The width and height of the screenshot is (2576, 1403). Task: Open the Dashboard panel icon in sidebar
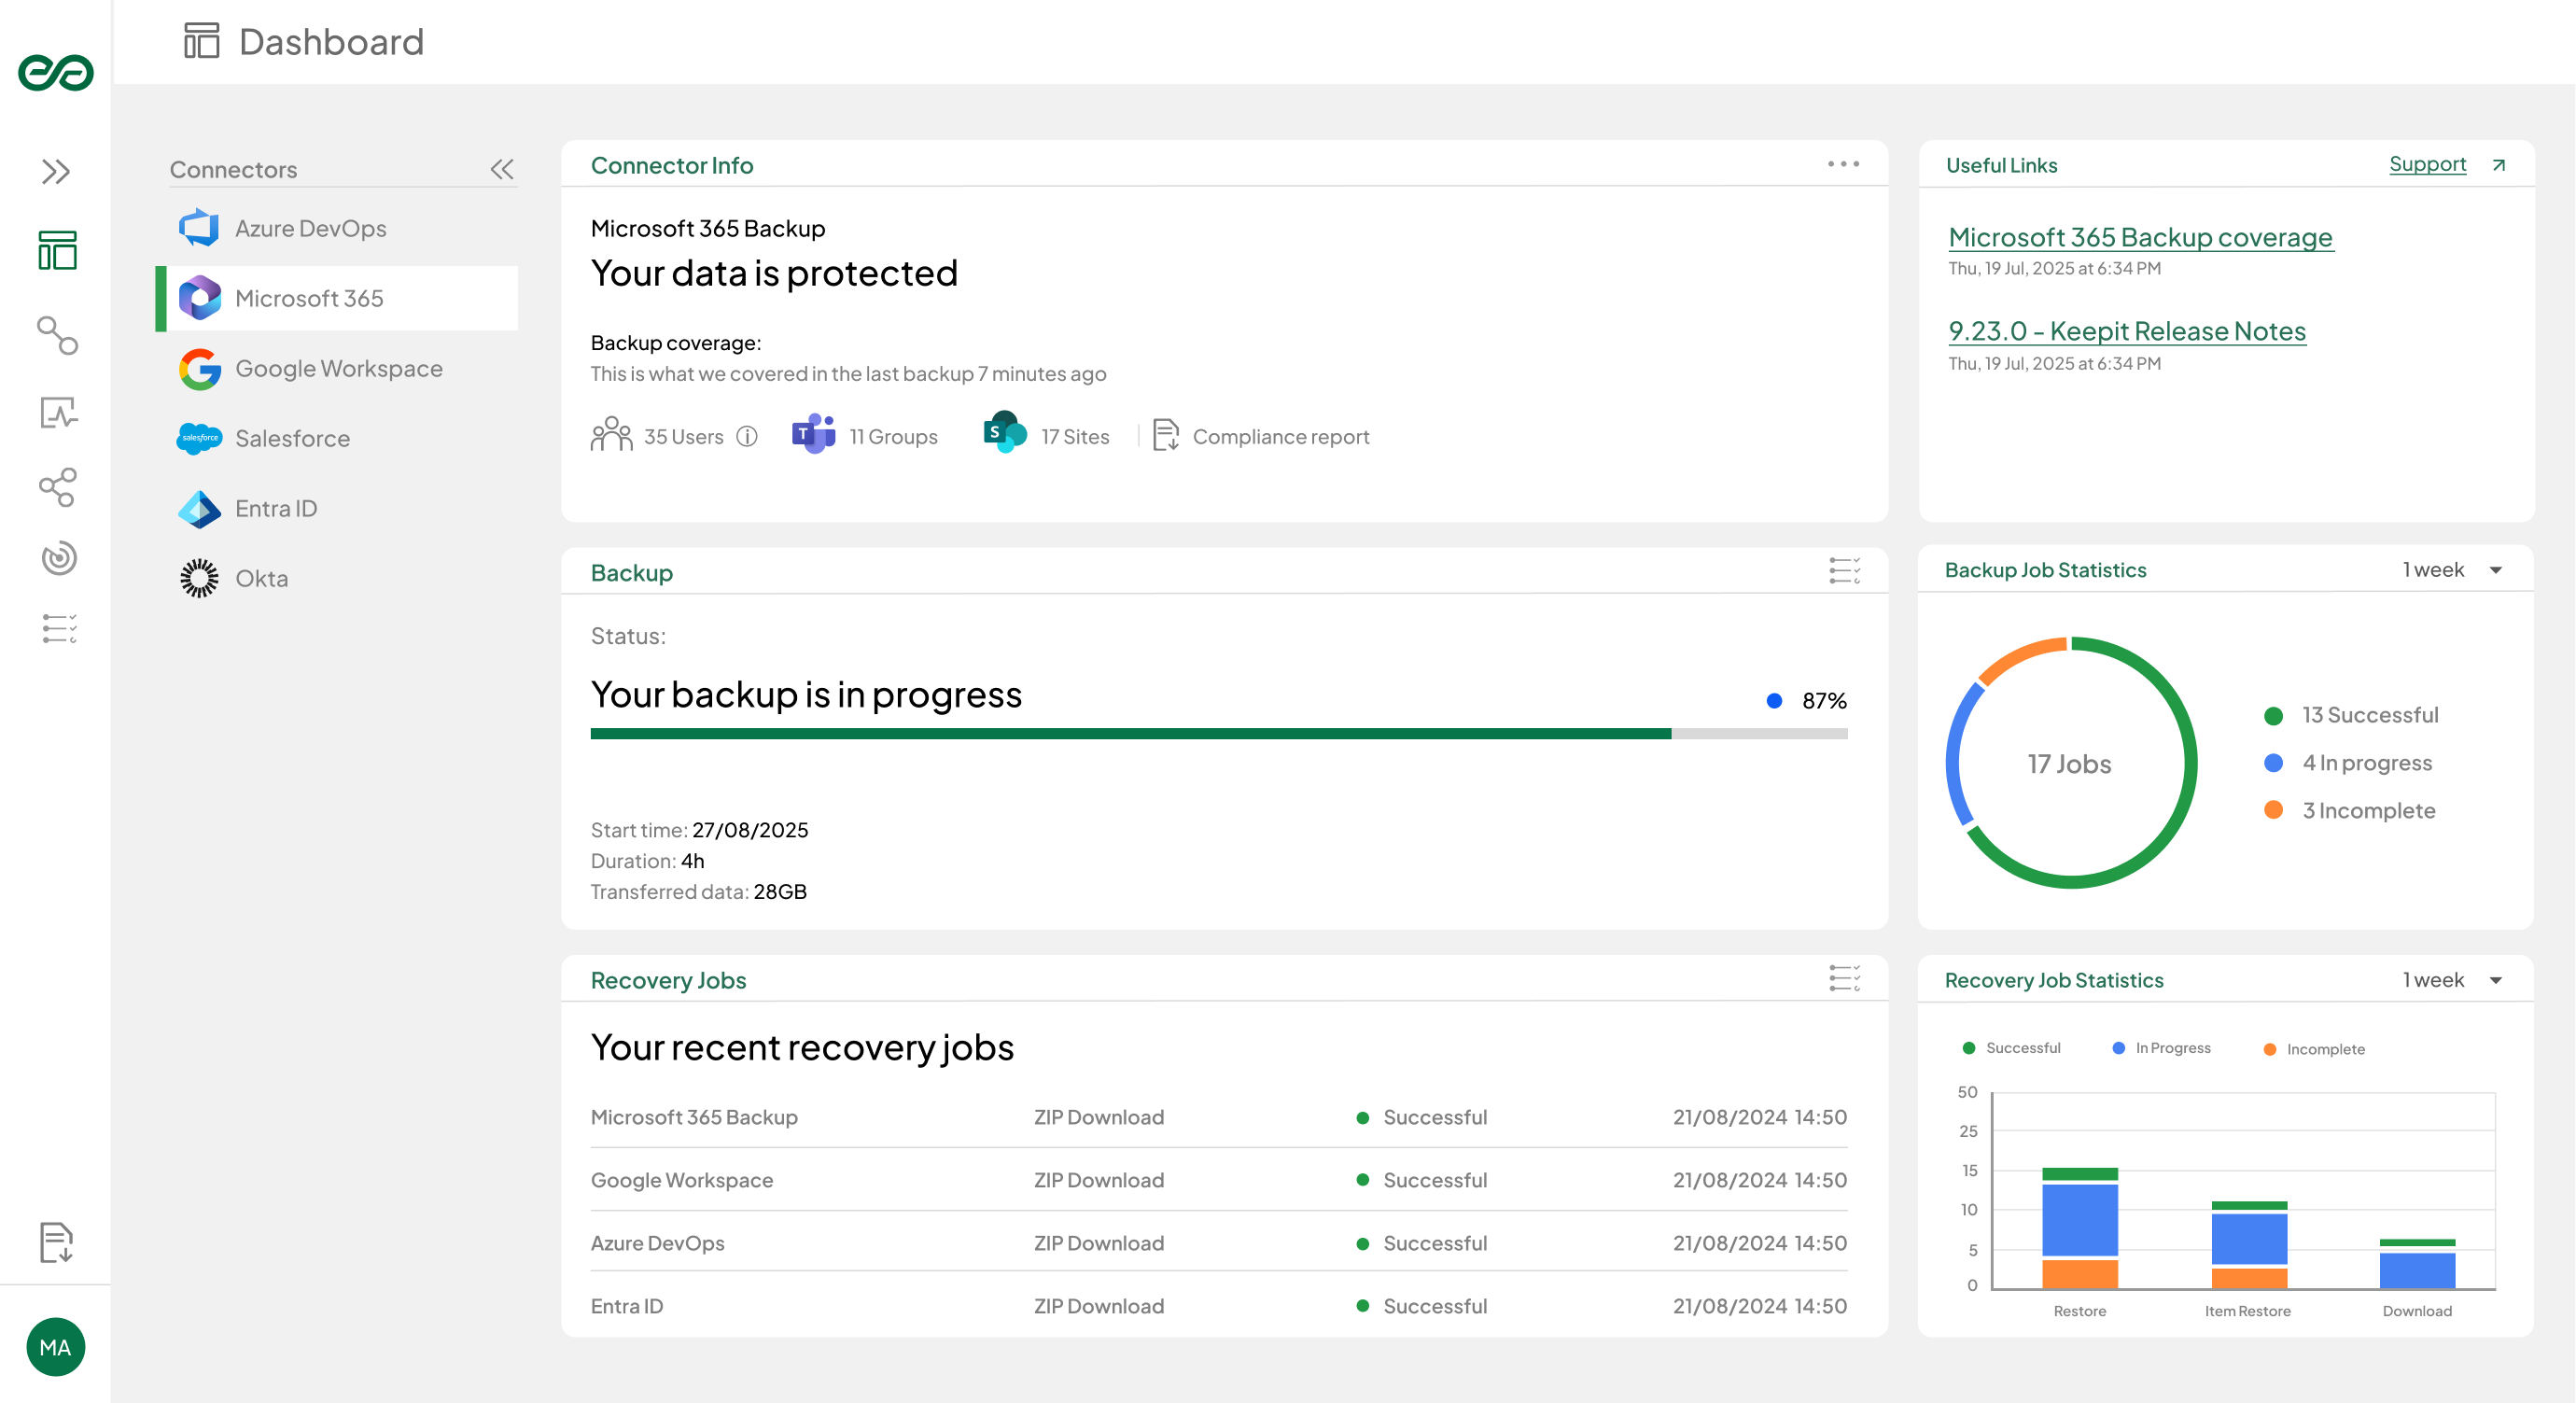[x=57, y=250]
